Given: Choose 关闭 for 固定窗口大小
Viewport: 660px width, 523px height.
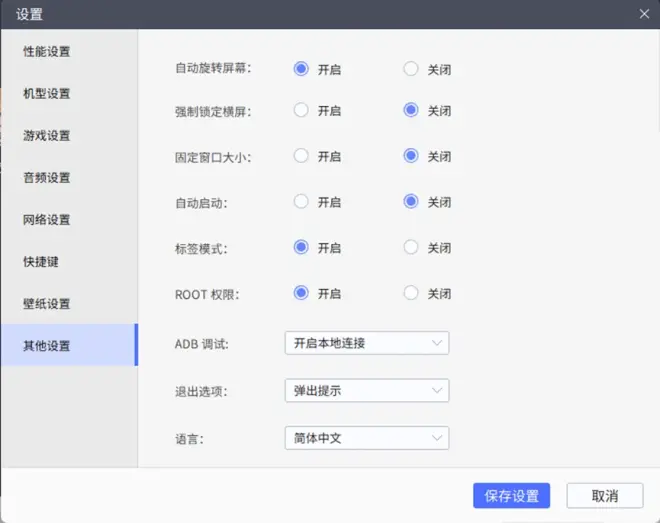Looking at the screenshot, I should point(411,156).
